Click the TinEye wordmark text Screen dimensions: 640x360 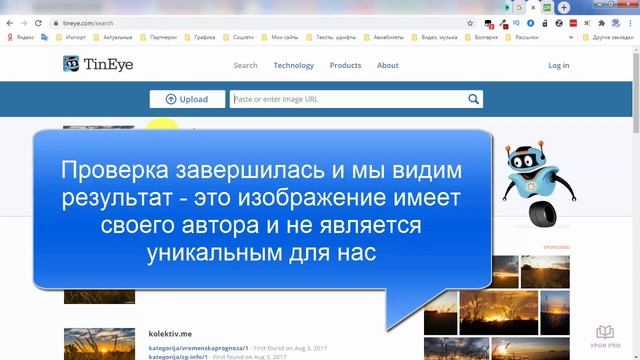tap(108, 64)
